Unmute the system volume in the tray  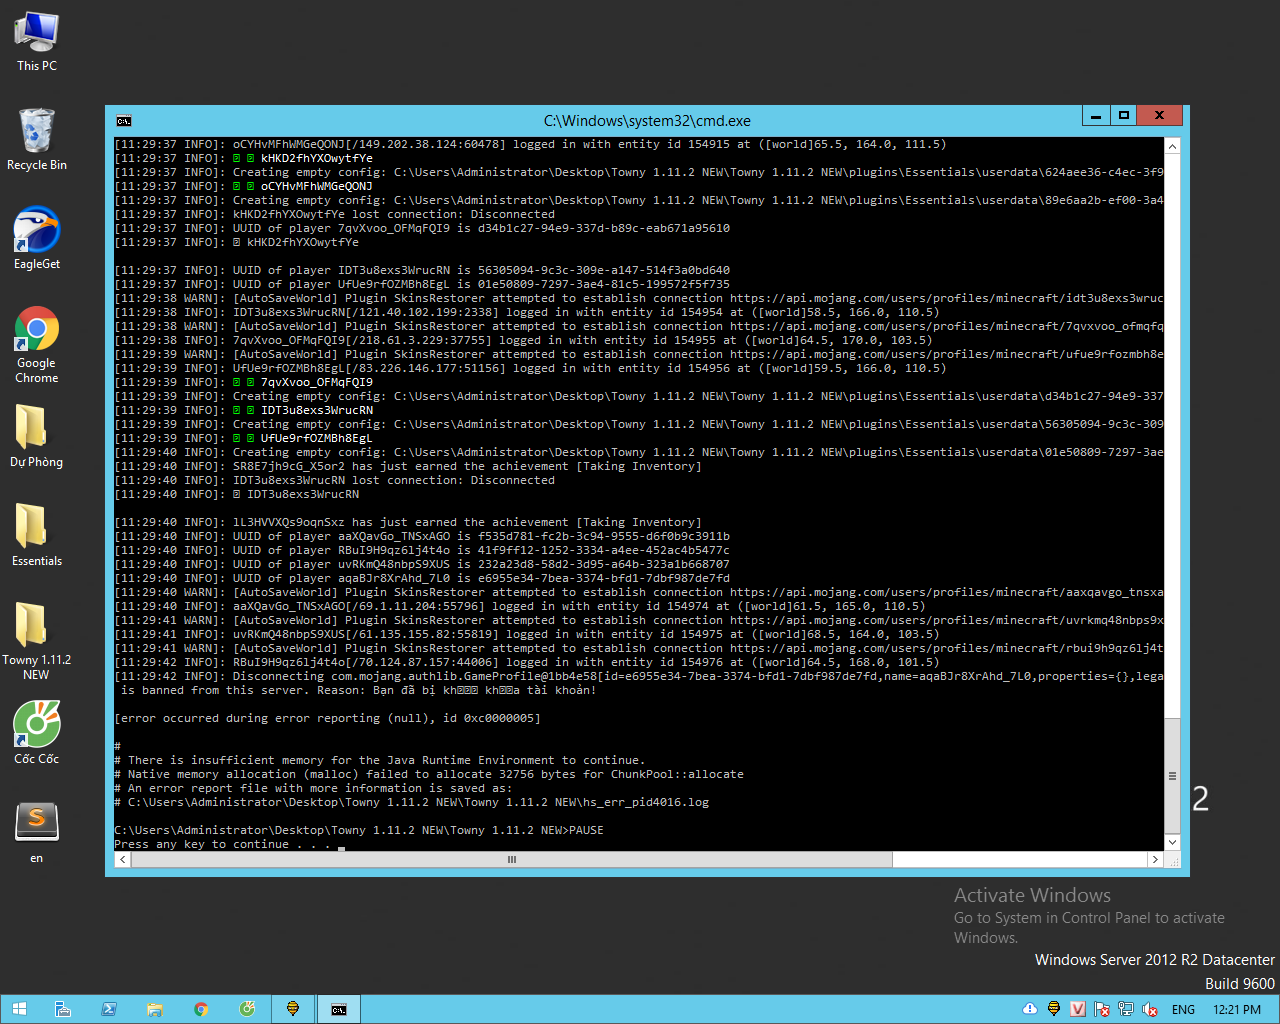point(1150,1009)
